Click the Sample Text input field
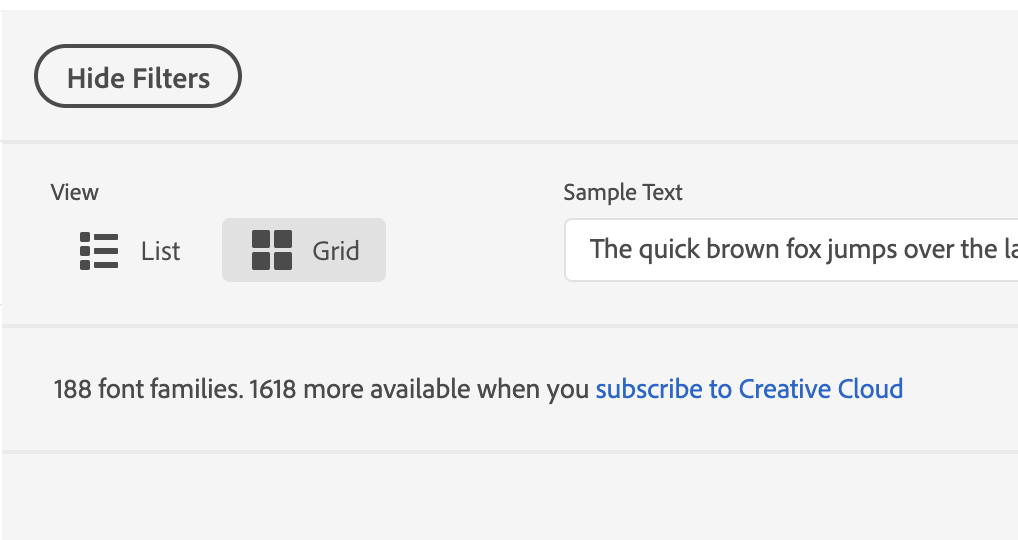Viewport: 1018px width, 540px height. click(791, 250)
